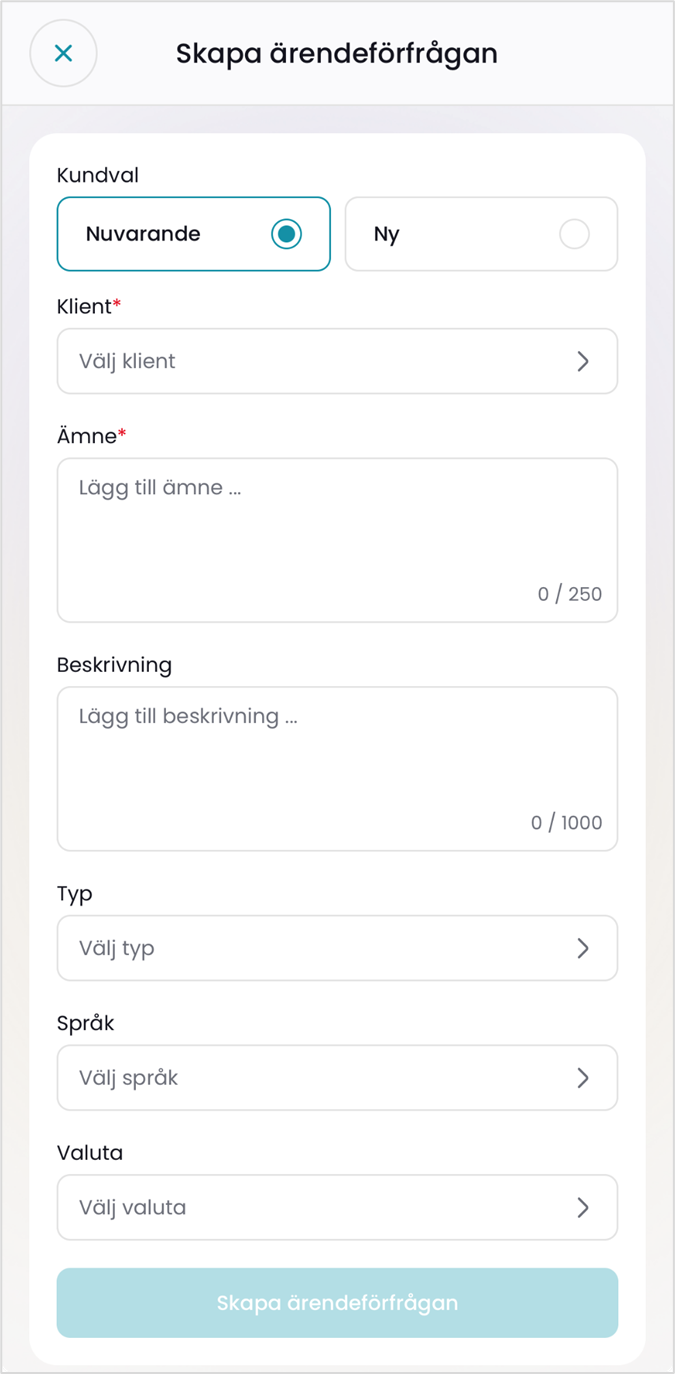Click the '0 / 1000' character counter
The width and height of the screenshot is (675, 1374).
click(567, 823)
